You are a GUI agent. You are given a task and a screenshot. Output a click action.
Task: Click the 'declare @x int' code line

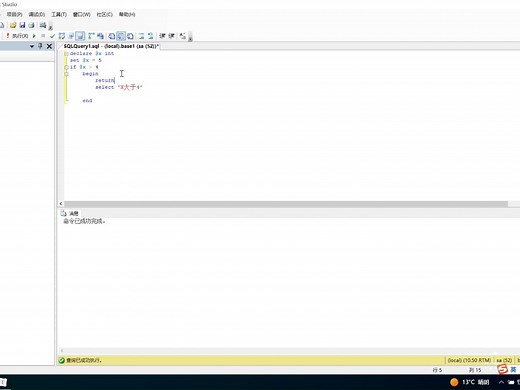[x=92, y=54]
